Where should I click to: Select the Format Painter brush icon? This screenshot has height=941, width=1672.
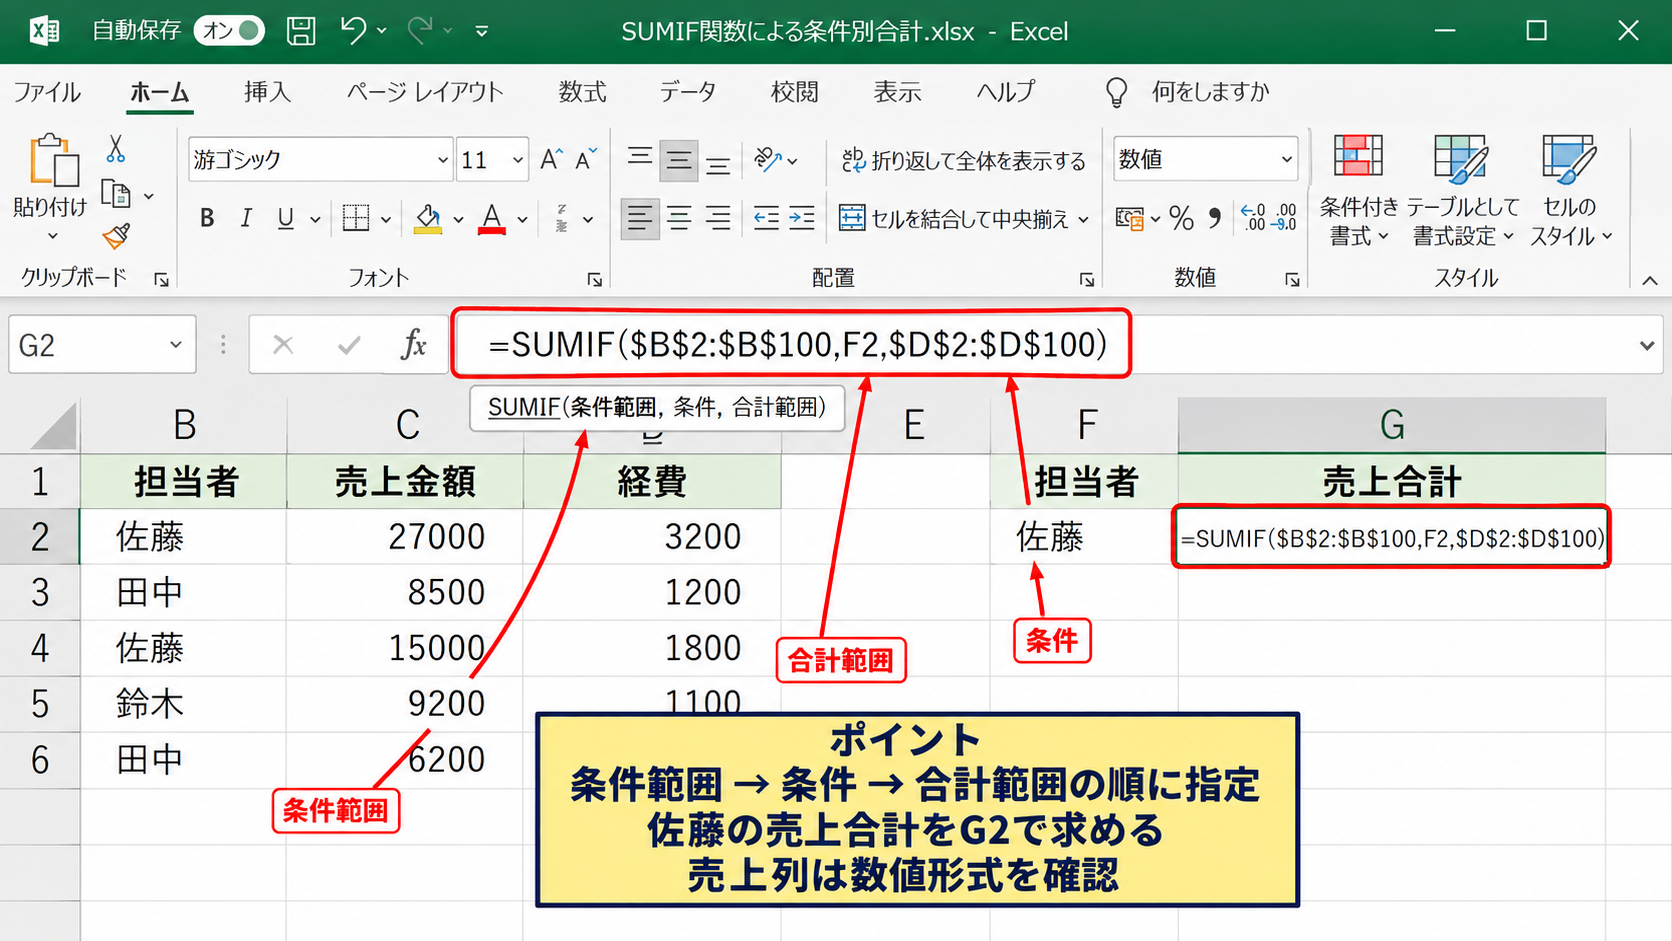point(116,237)
